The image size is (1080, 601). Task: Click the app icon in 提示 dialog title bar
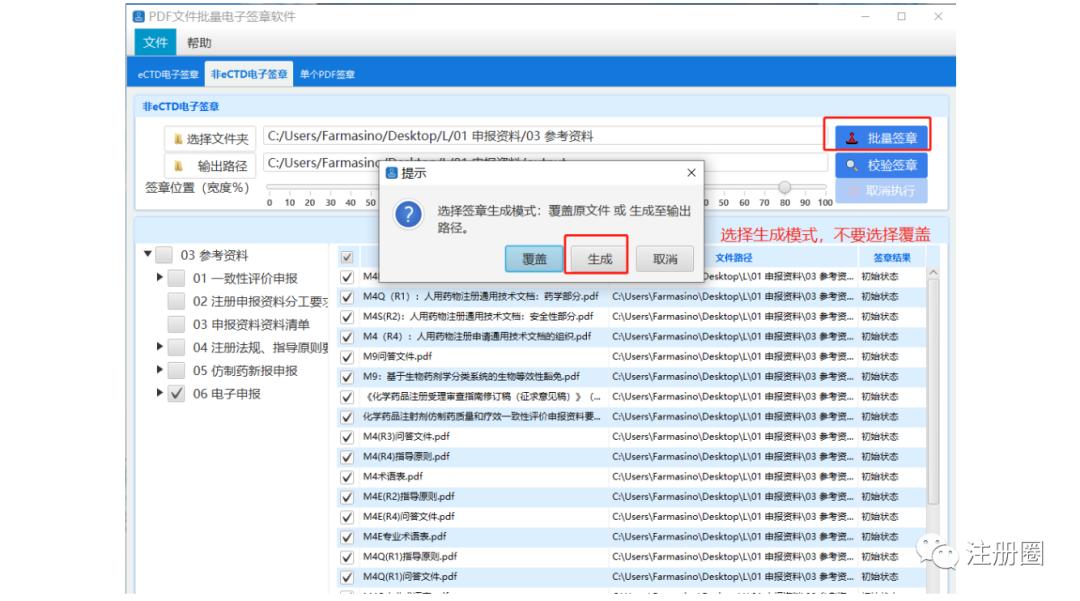pyautogui.click(x=390, y=172)
